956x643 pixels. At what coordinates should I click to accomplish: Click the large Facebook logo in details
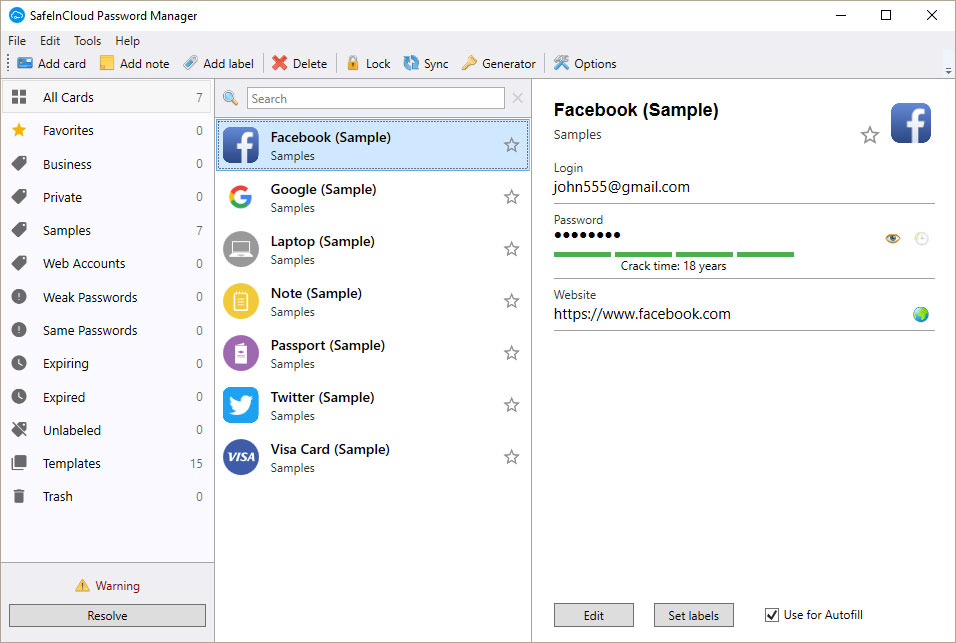tap(911, 123)
